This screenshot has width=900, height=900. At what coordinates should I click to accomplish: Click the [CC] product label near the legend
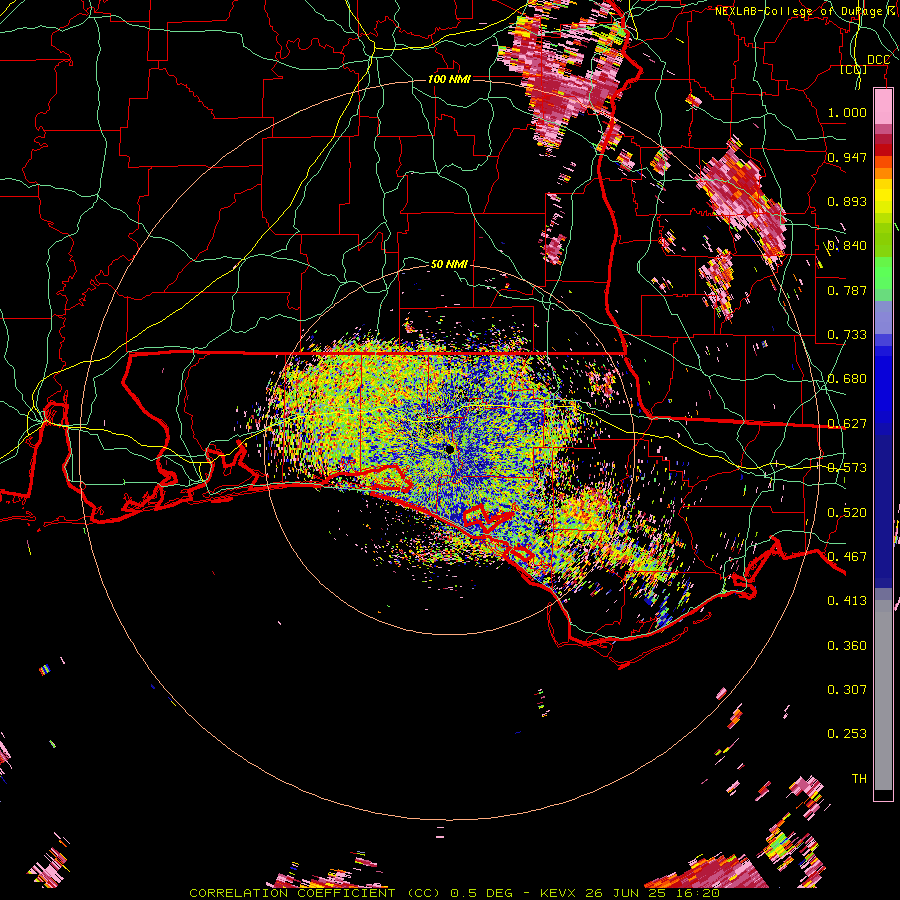[853, 70]
